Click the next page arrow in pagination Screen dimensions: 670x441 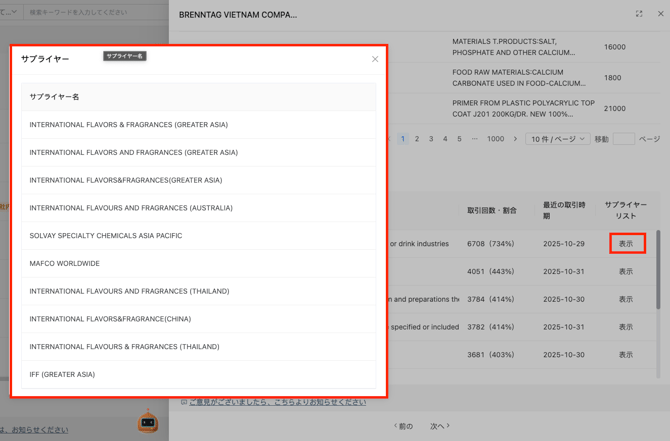click(515, 139)
